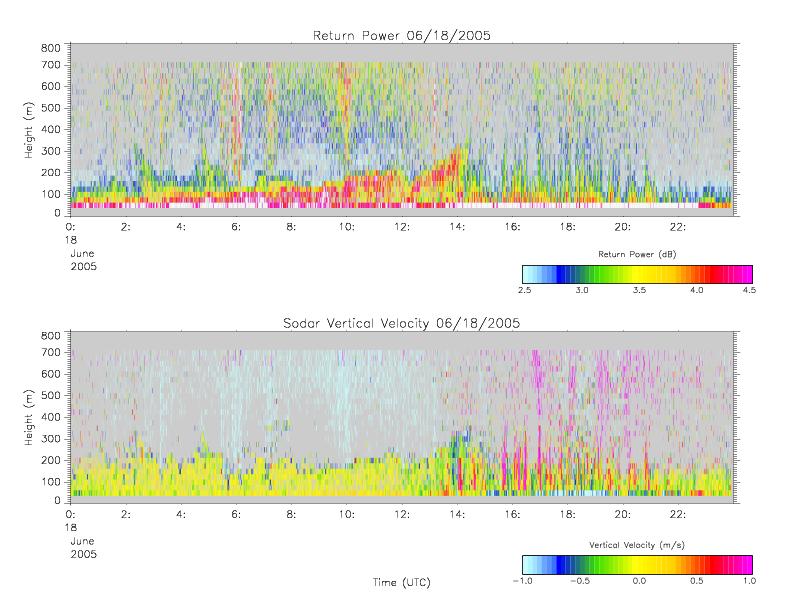Image resolution: width=791 pixels, height=611 pixels.
Task: Click the 600 height tick in Return Power plot
Action: tap(50, 86)
